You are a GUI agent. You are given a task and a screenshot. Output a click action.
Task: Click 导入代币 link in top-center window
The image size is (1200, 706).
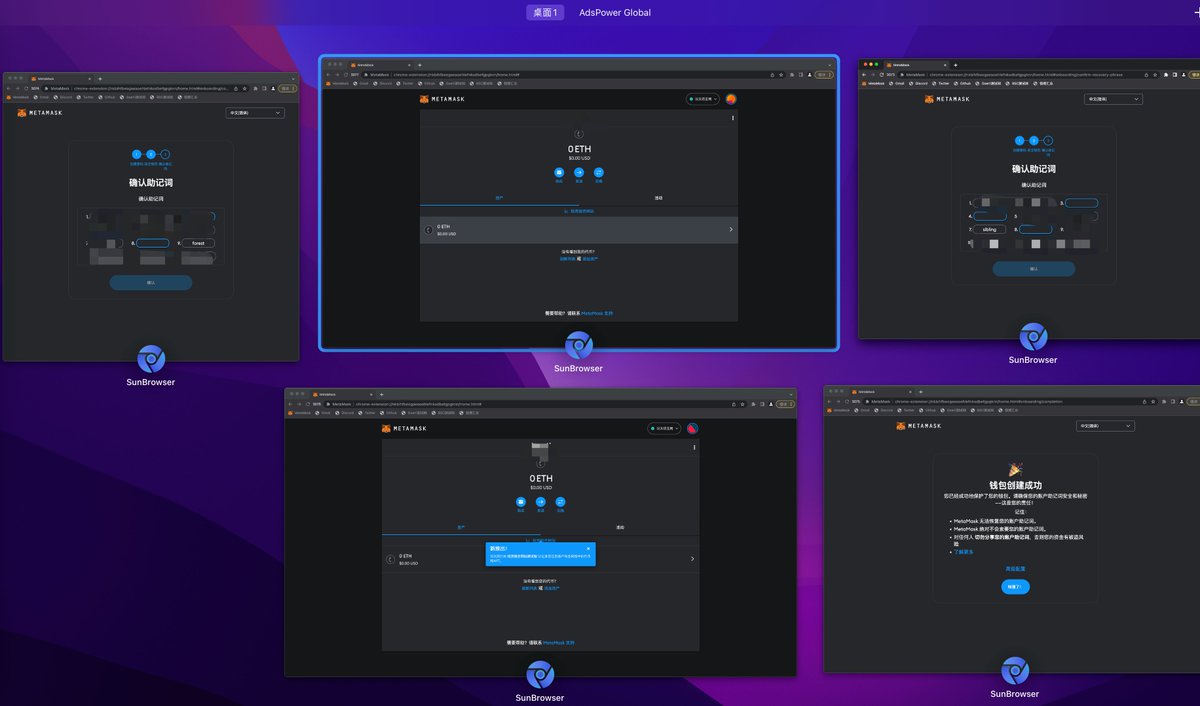coord(590,258)
